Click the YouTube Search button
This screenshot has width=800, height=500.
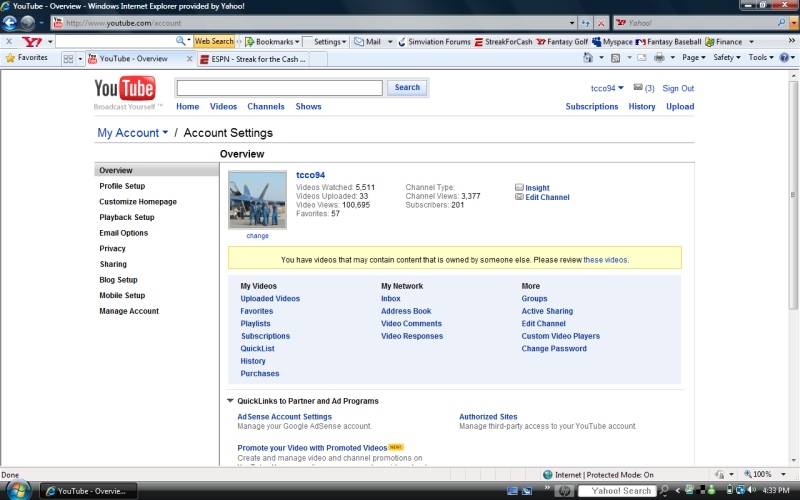click(x=407, y=88)
